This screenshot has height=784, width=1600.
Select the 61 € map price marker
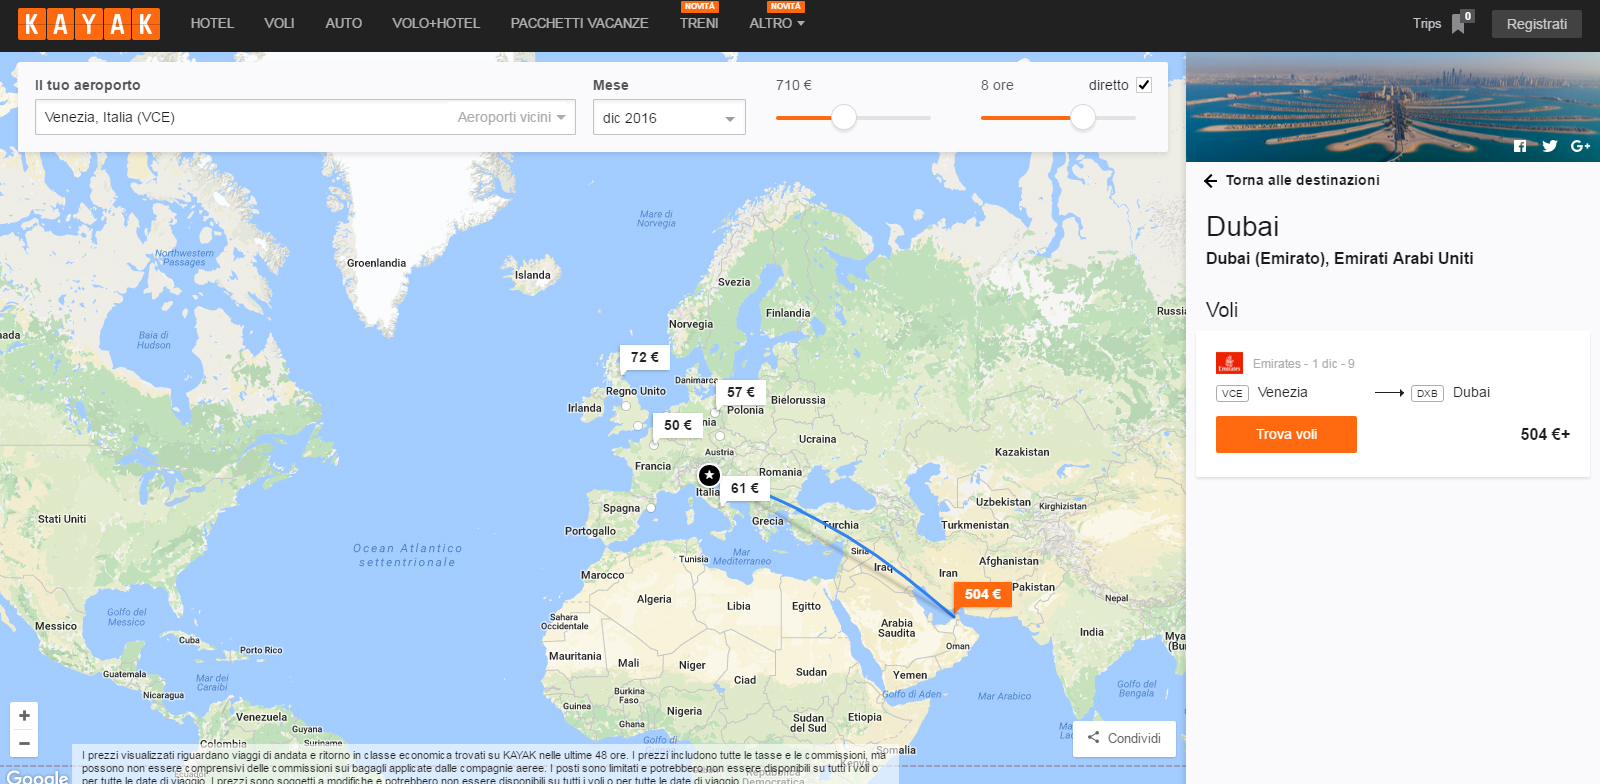pos(745,488)
